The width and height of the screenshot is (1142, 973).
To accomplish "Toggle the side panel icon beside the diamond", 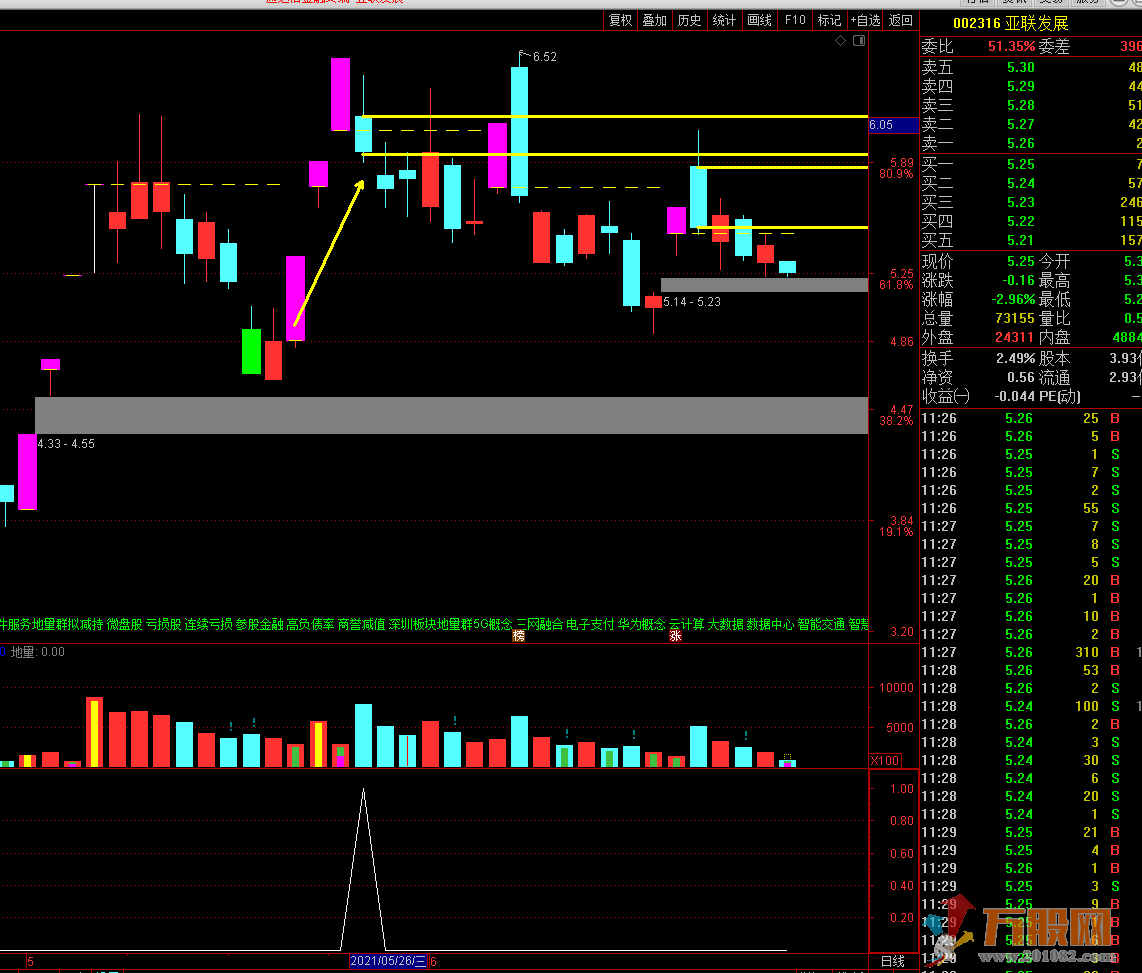I will [x=857, y=41].
